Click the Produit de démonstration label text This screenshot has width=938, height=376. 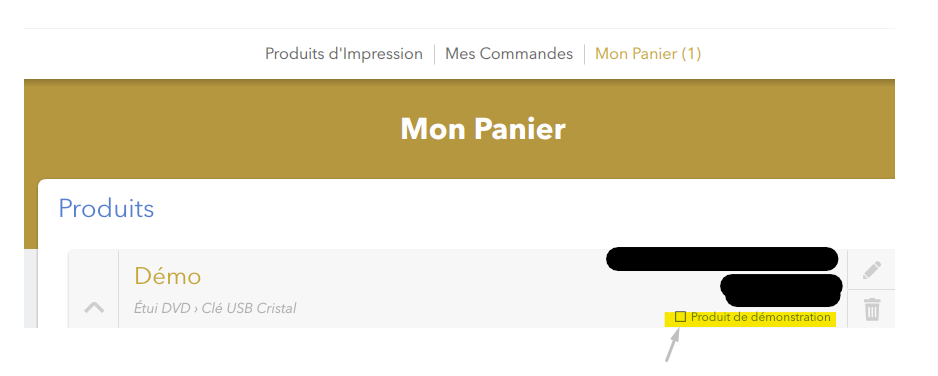(760, 317)
